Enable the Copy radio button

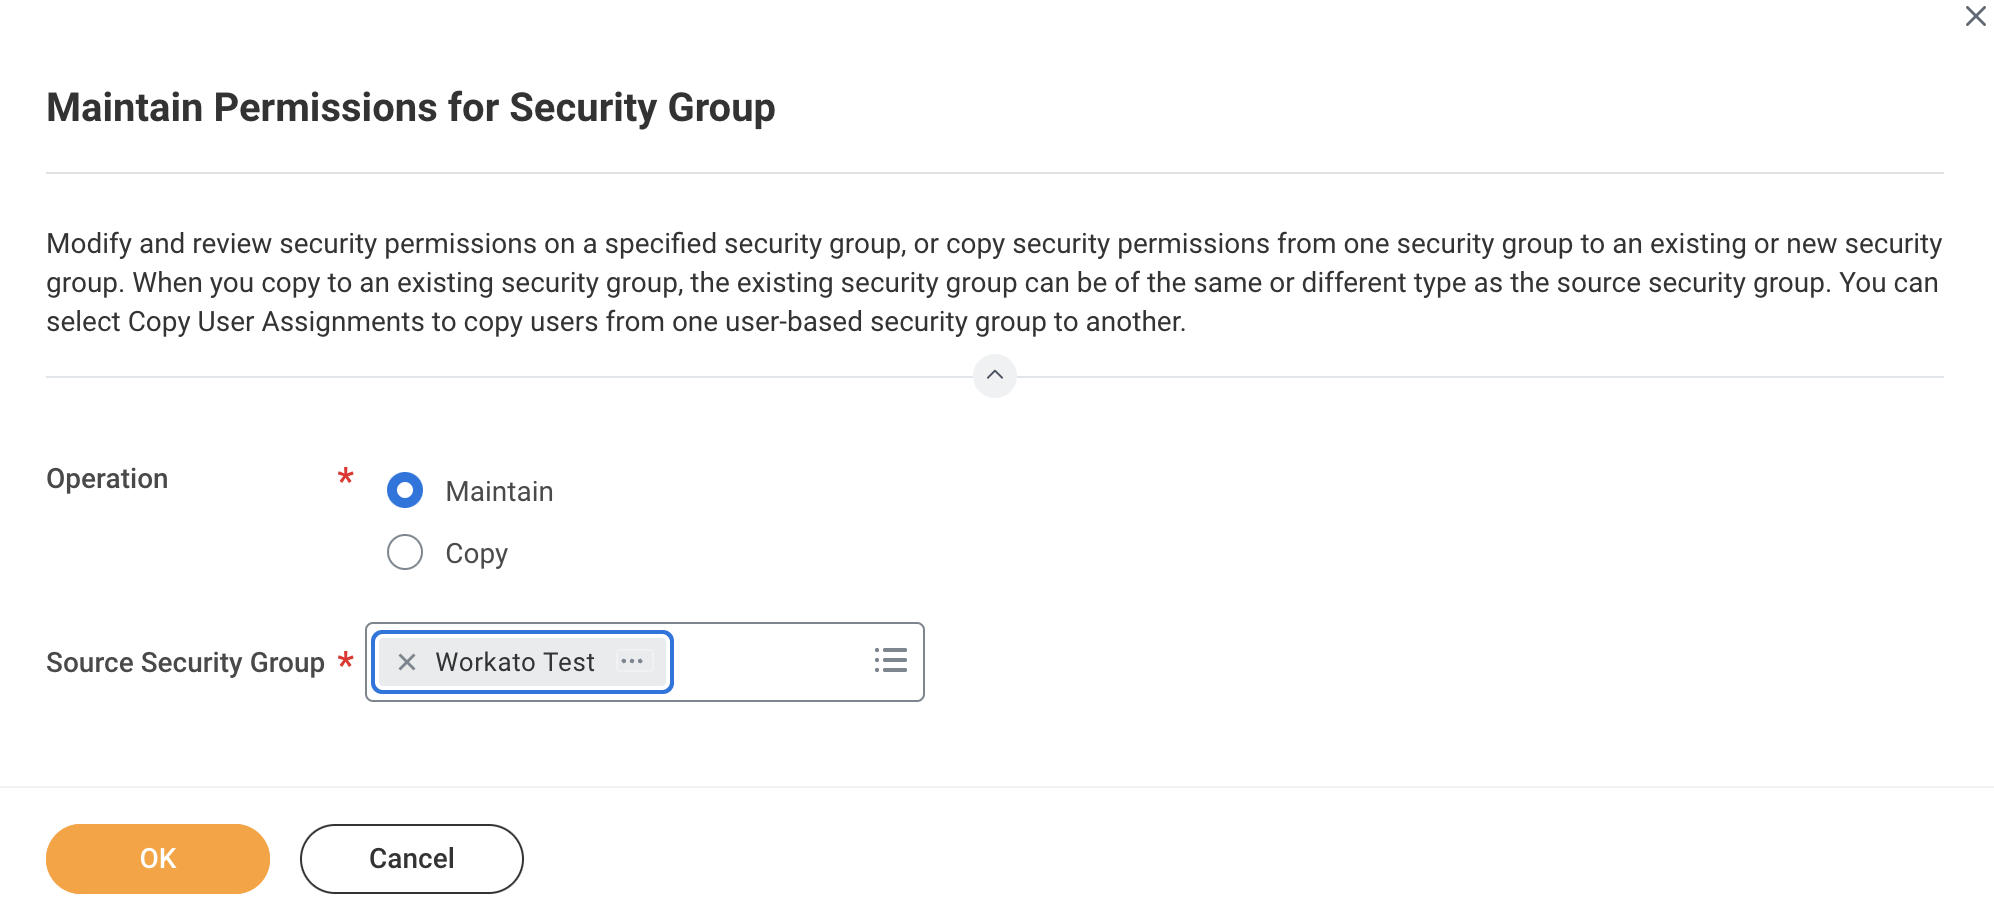point(404,552)
